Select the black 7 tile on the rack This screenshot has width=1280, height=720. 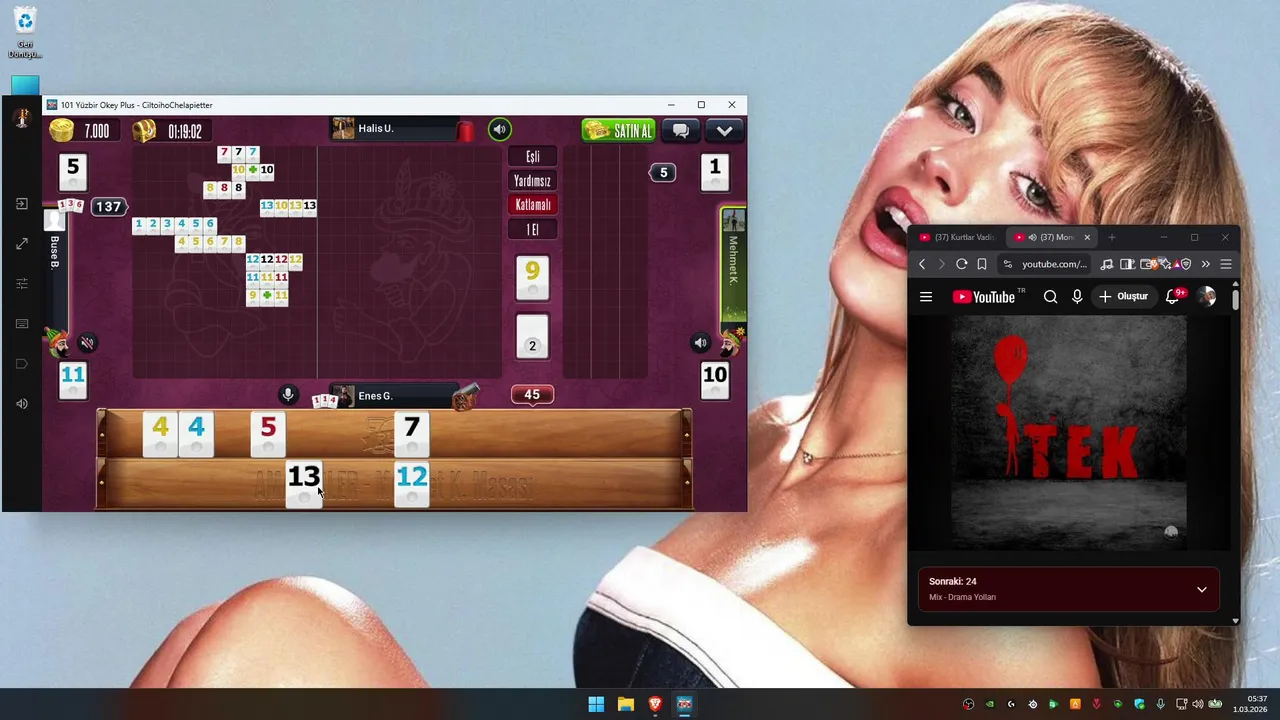(x=412, y=433)
